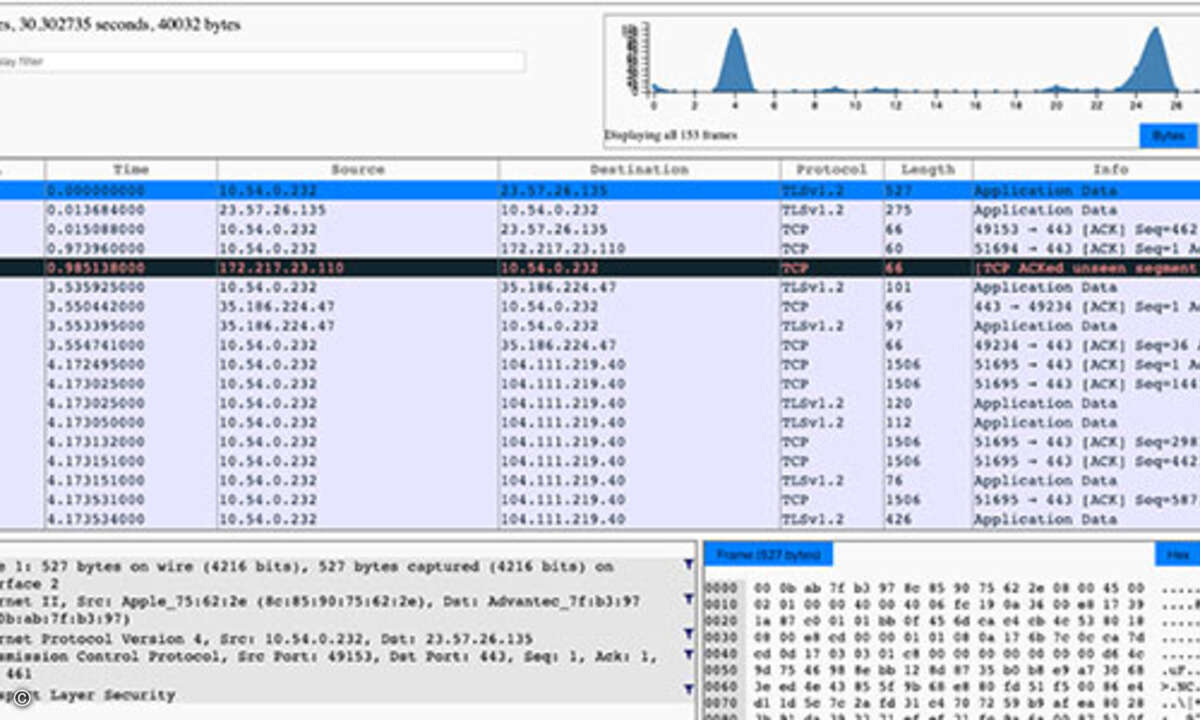Click the 'Displaying all 153 frames' text
This screenshot has width=1200, height=720.
[671, 135]
